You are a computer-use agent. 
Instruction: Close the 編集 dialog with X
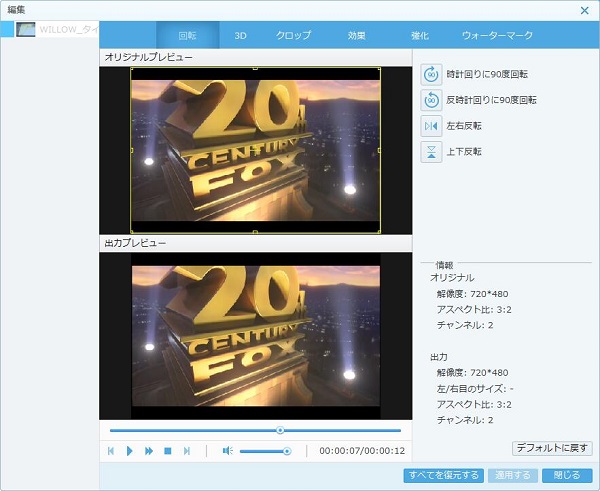click(585, 10)
